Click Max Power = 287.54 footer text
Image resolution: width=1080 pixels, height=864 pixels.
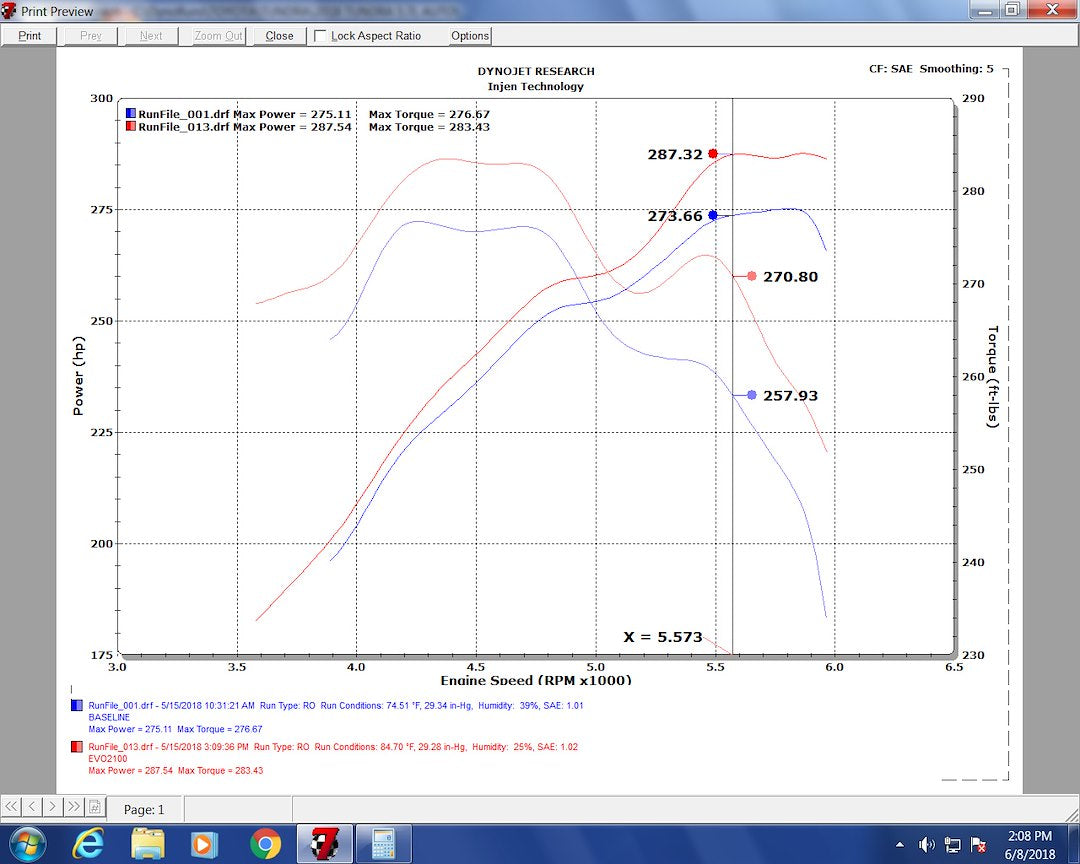(x=130, y=770)
